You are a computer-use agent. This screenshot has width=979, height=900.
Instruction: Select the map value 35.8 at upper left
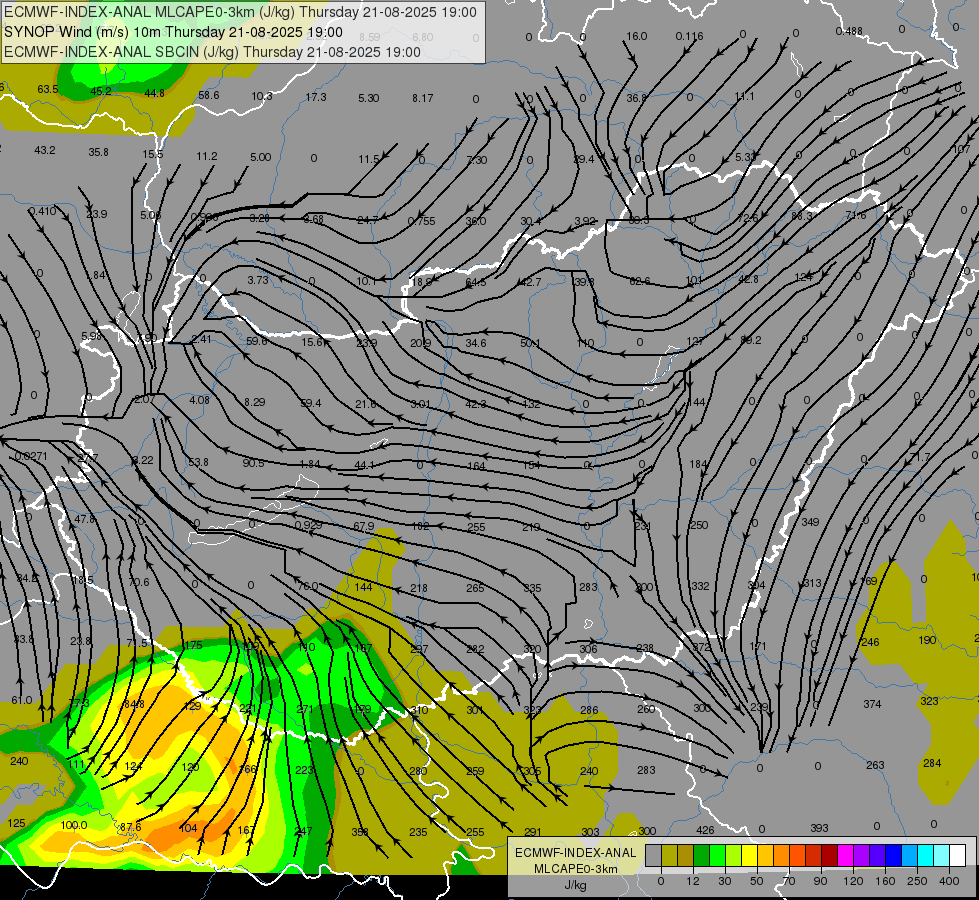[98, 152]
